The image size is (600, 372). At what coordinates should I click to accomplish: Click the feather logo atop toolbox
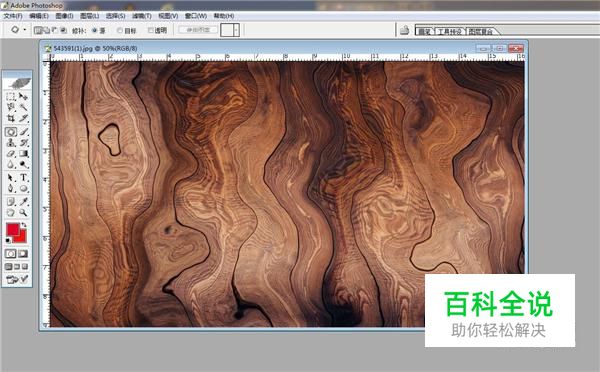coord(17,83)
